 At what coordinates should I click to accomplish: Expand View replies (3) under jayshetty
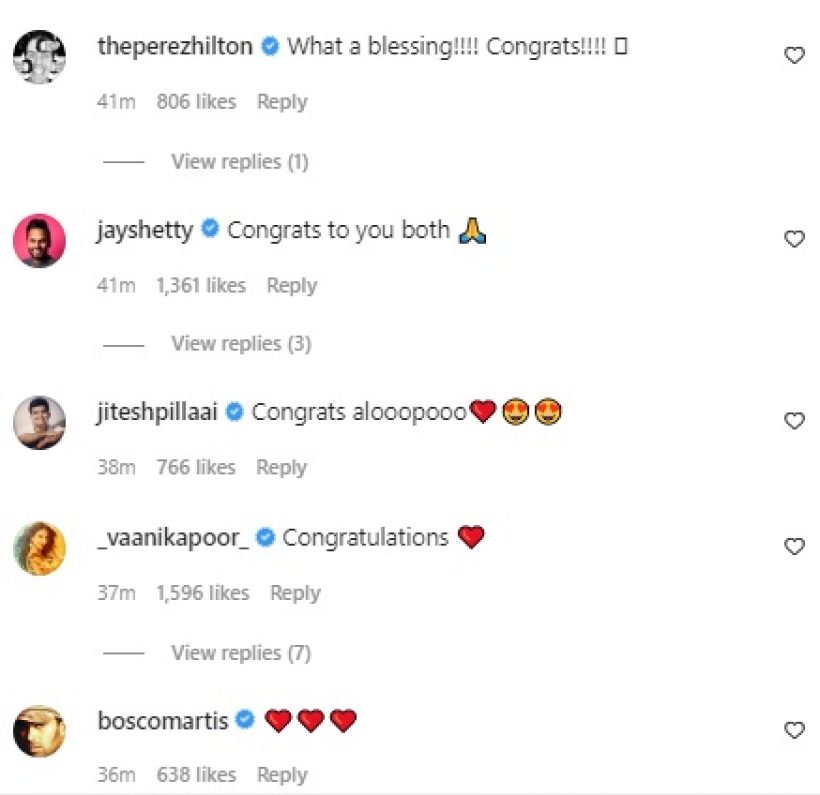coord(241,344)
